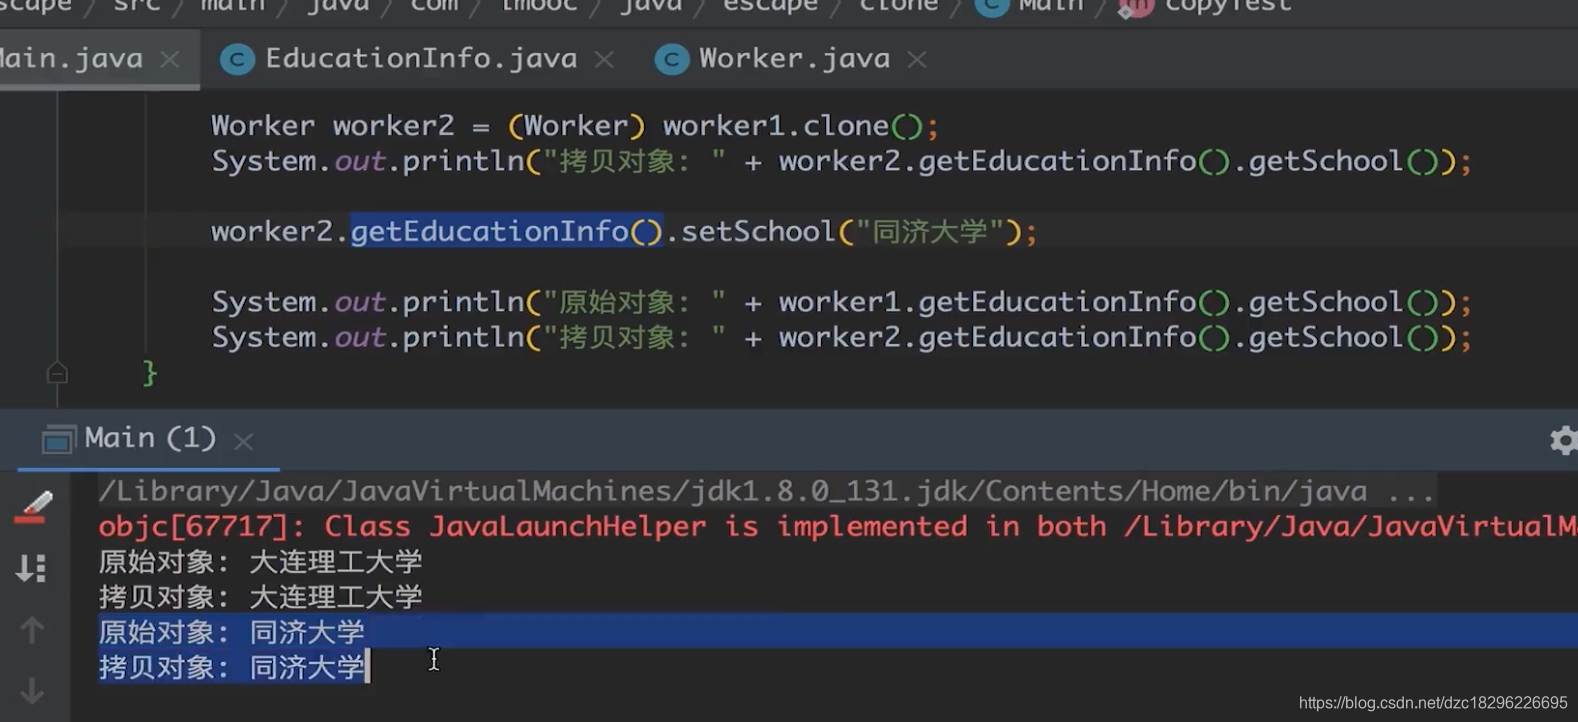Image resolution: width=1578 pixels, height=722 pixels.
Task: Click up arrow in run toolbar
Action: (32, 630)
